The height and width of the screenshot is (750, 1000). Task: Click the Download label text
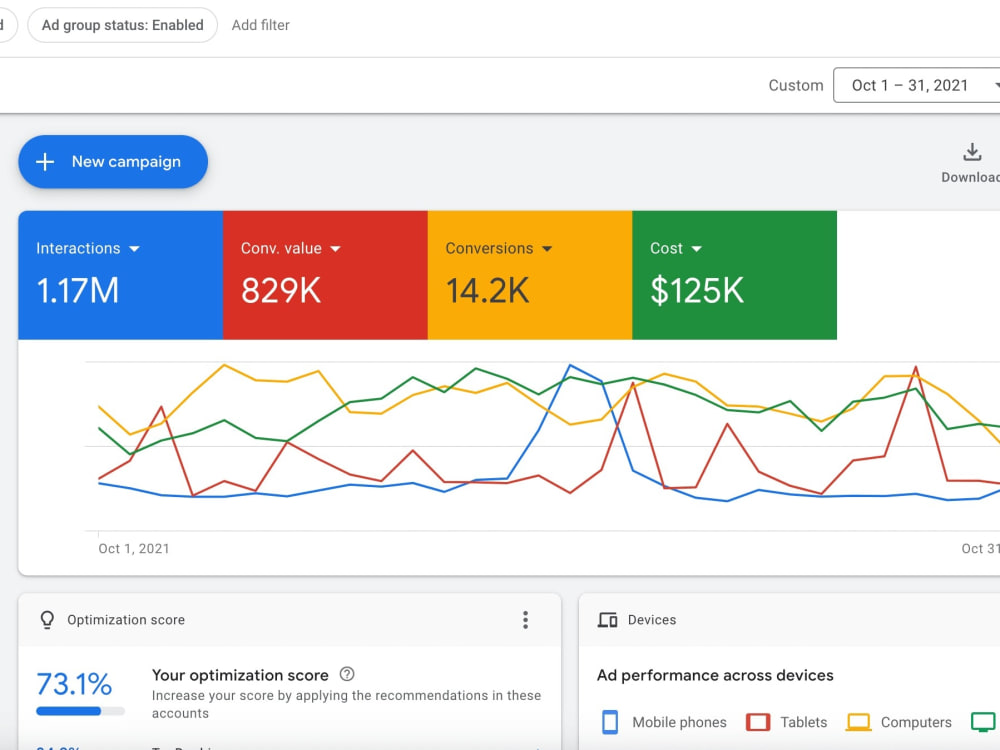[971, 177]
